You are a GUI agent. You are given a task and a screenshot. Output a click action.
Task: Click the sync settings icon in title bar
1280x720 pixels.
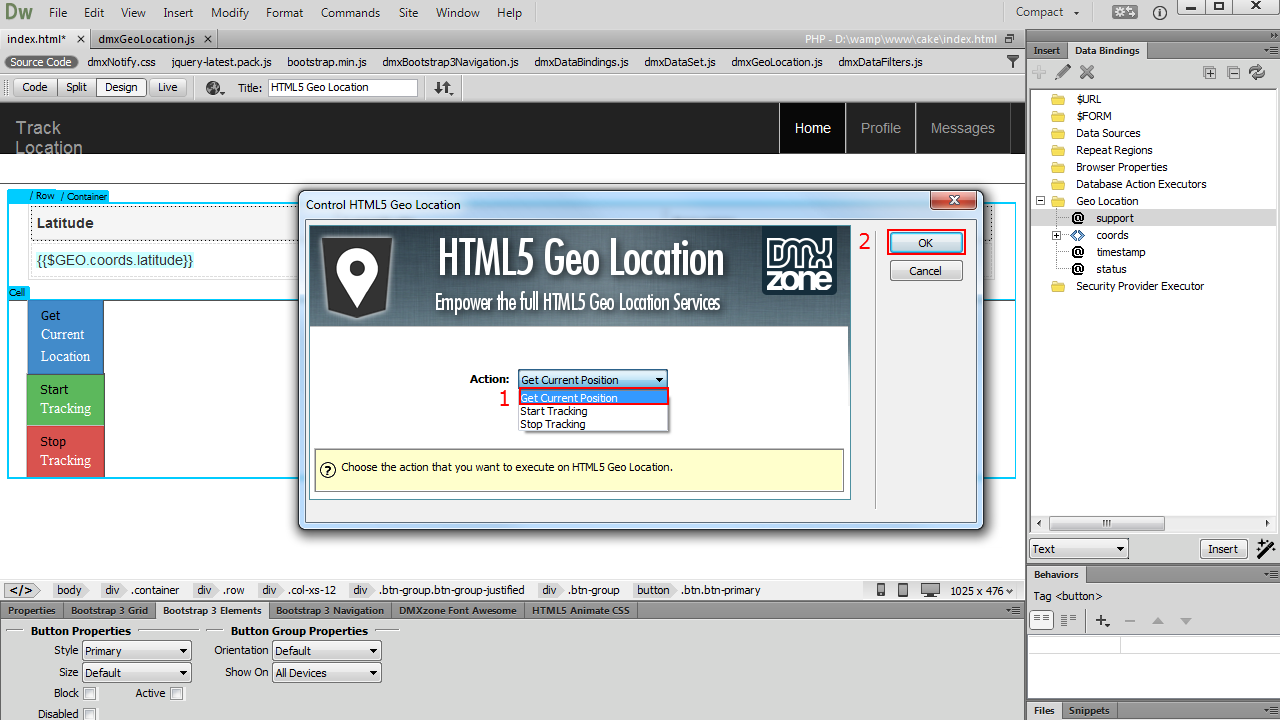(1125, 13)
